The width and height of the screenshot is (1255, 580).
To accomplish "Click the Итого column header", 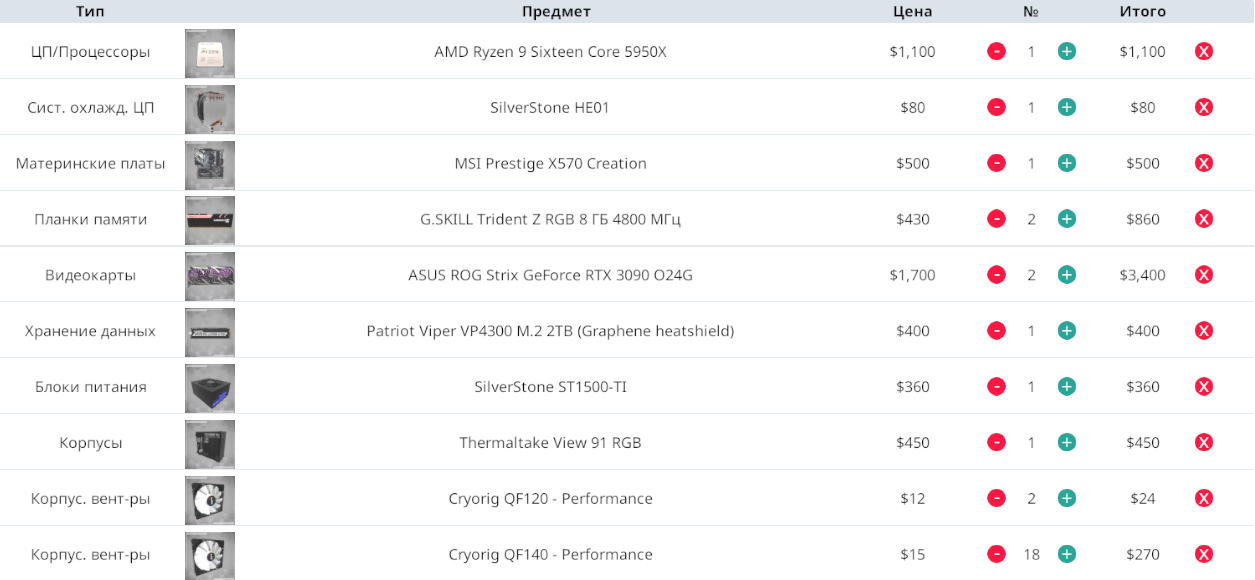I will [1143, 12].
